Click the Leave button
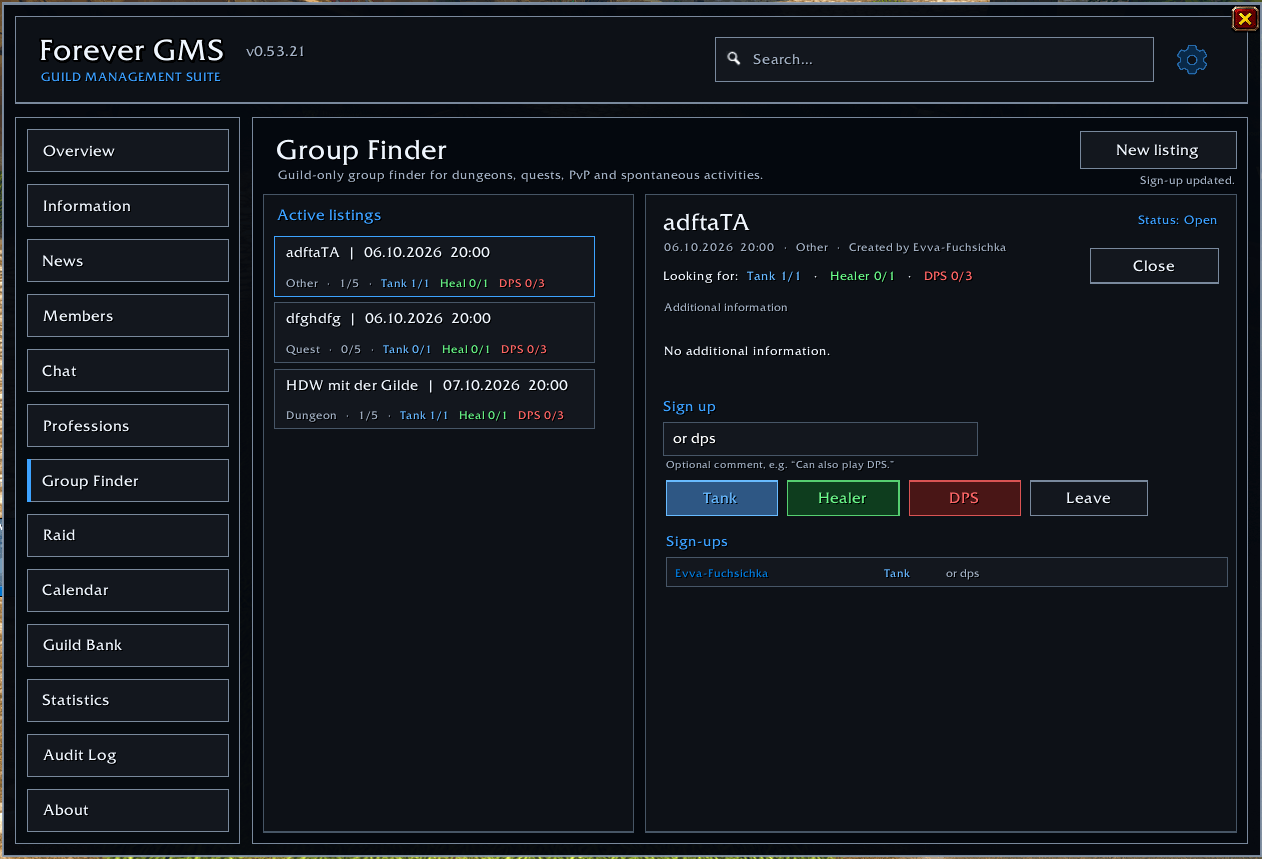1262x859 pixels. tap(1089, 498)
